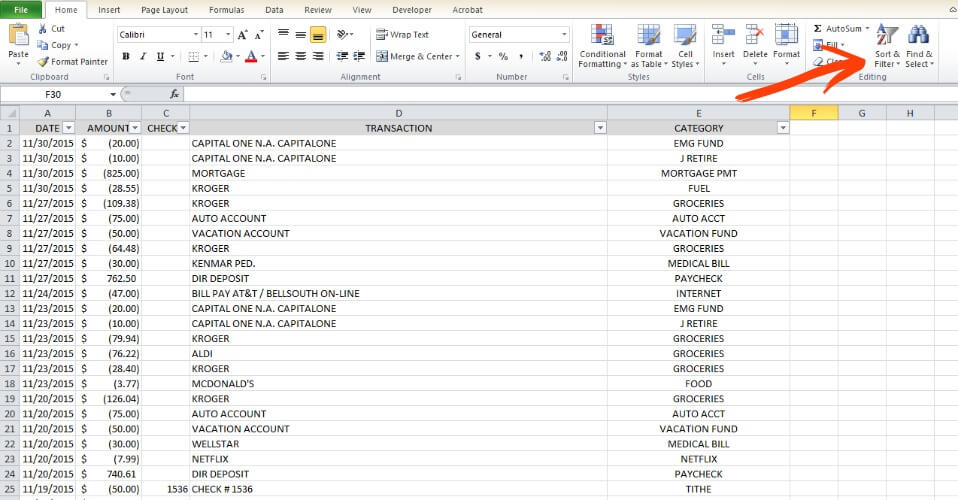This screenshot has width=958, height=500.
Task: Open the File tab
Action: pyautogui.click(x=21, y=10)
